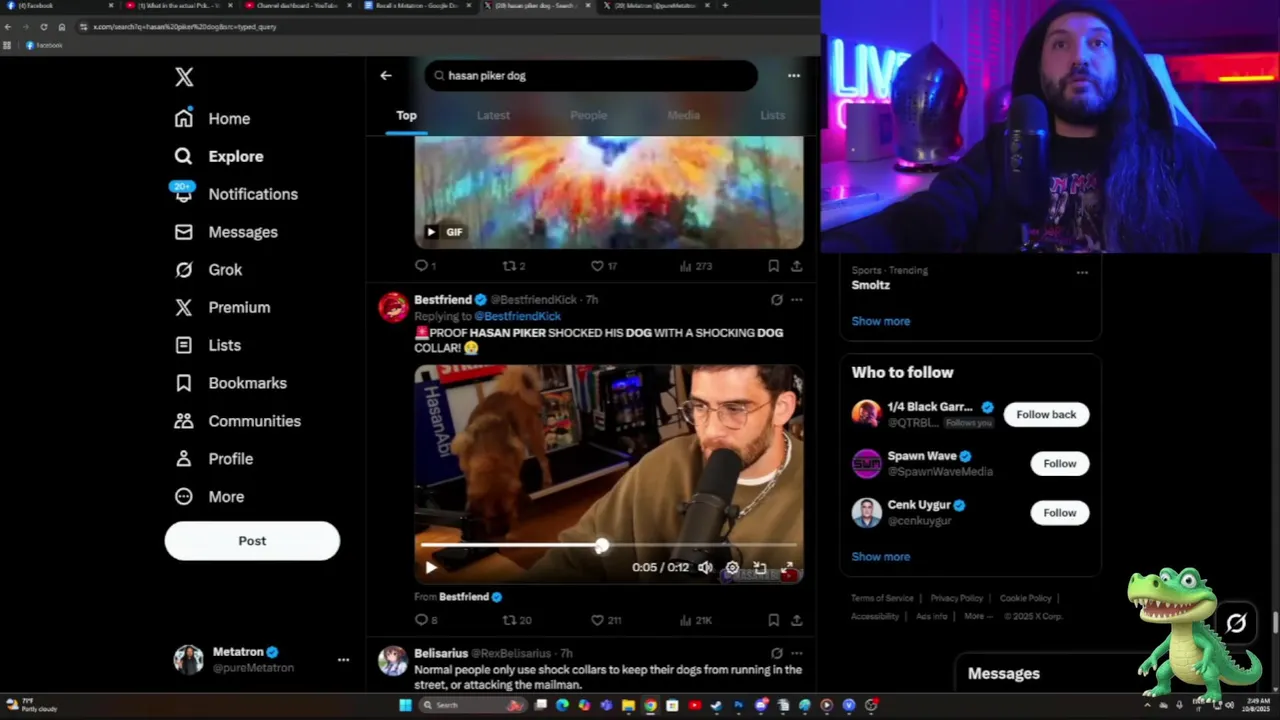Click the hasan piker dog search field
The image size is (1280, 720).
coord(590,75)
